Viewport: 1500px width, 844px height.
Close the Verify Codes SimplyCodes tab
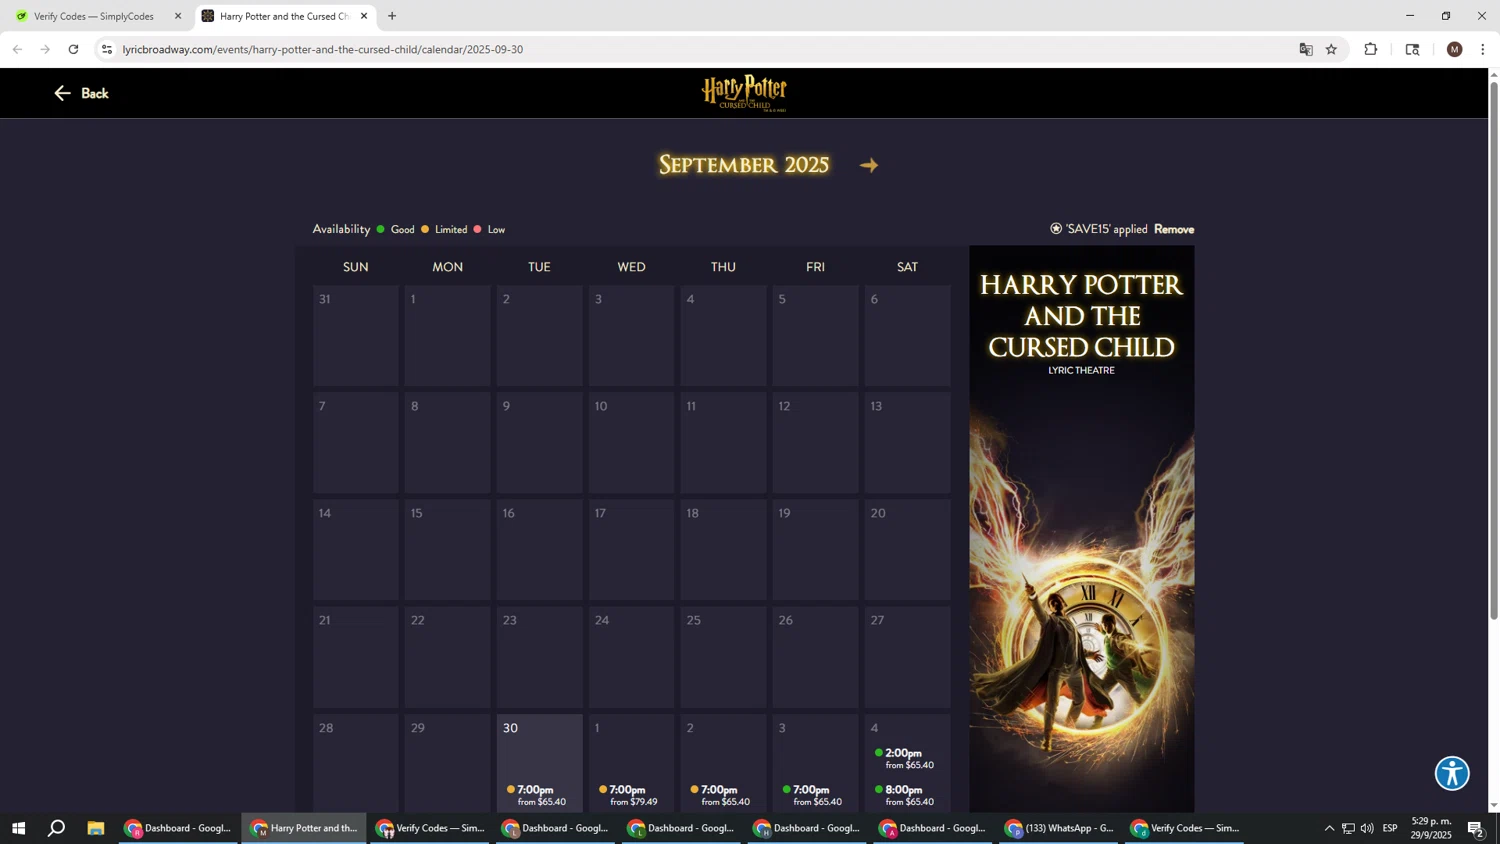point(178,16)
